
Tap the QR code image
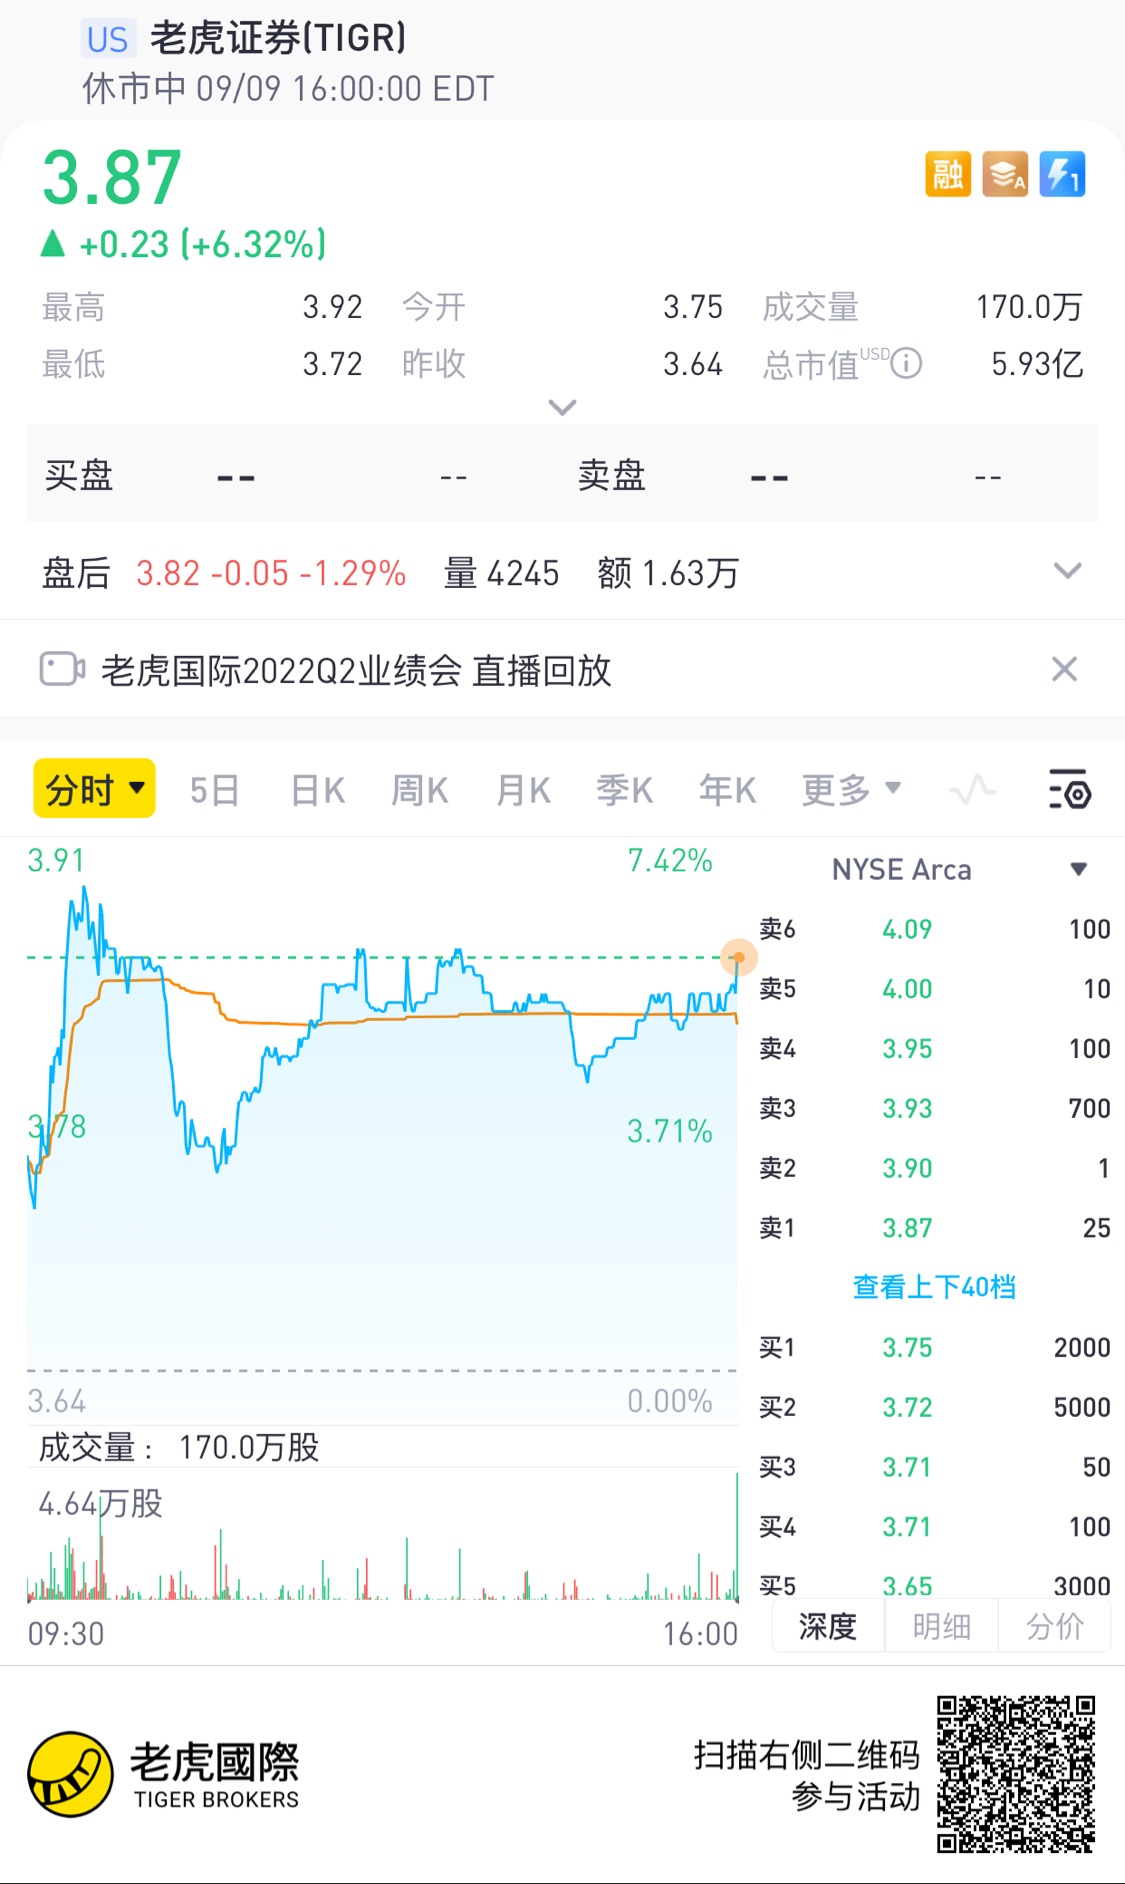tap(1016, 1774)
